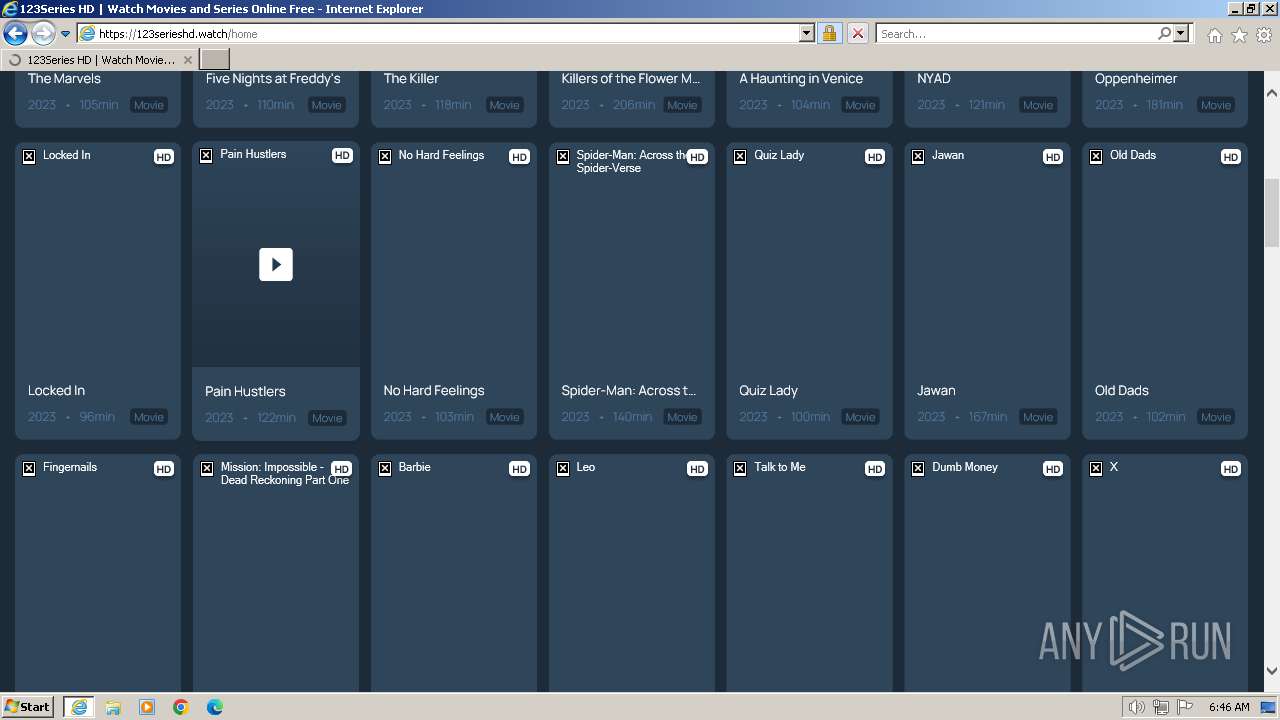
Task: Click the Barbie poster thumbnail
Action: pyautogui.click(x=454, y=572)
